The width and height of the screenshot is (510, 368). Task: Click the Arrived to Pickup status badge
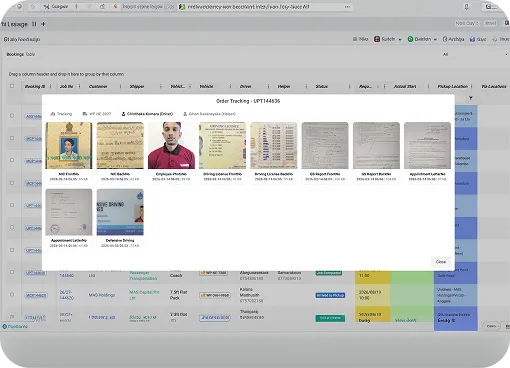(330, 295)
